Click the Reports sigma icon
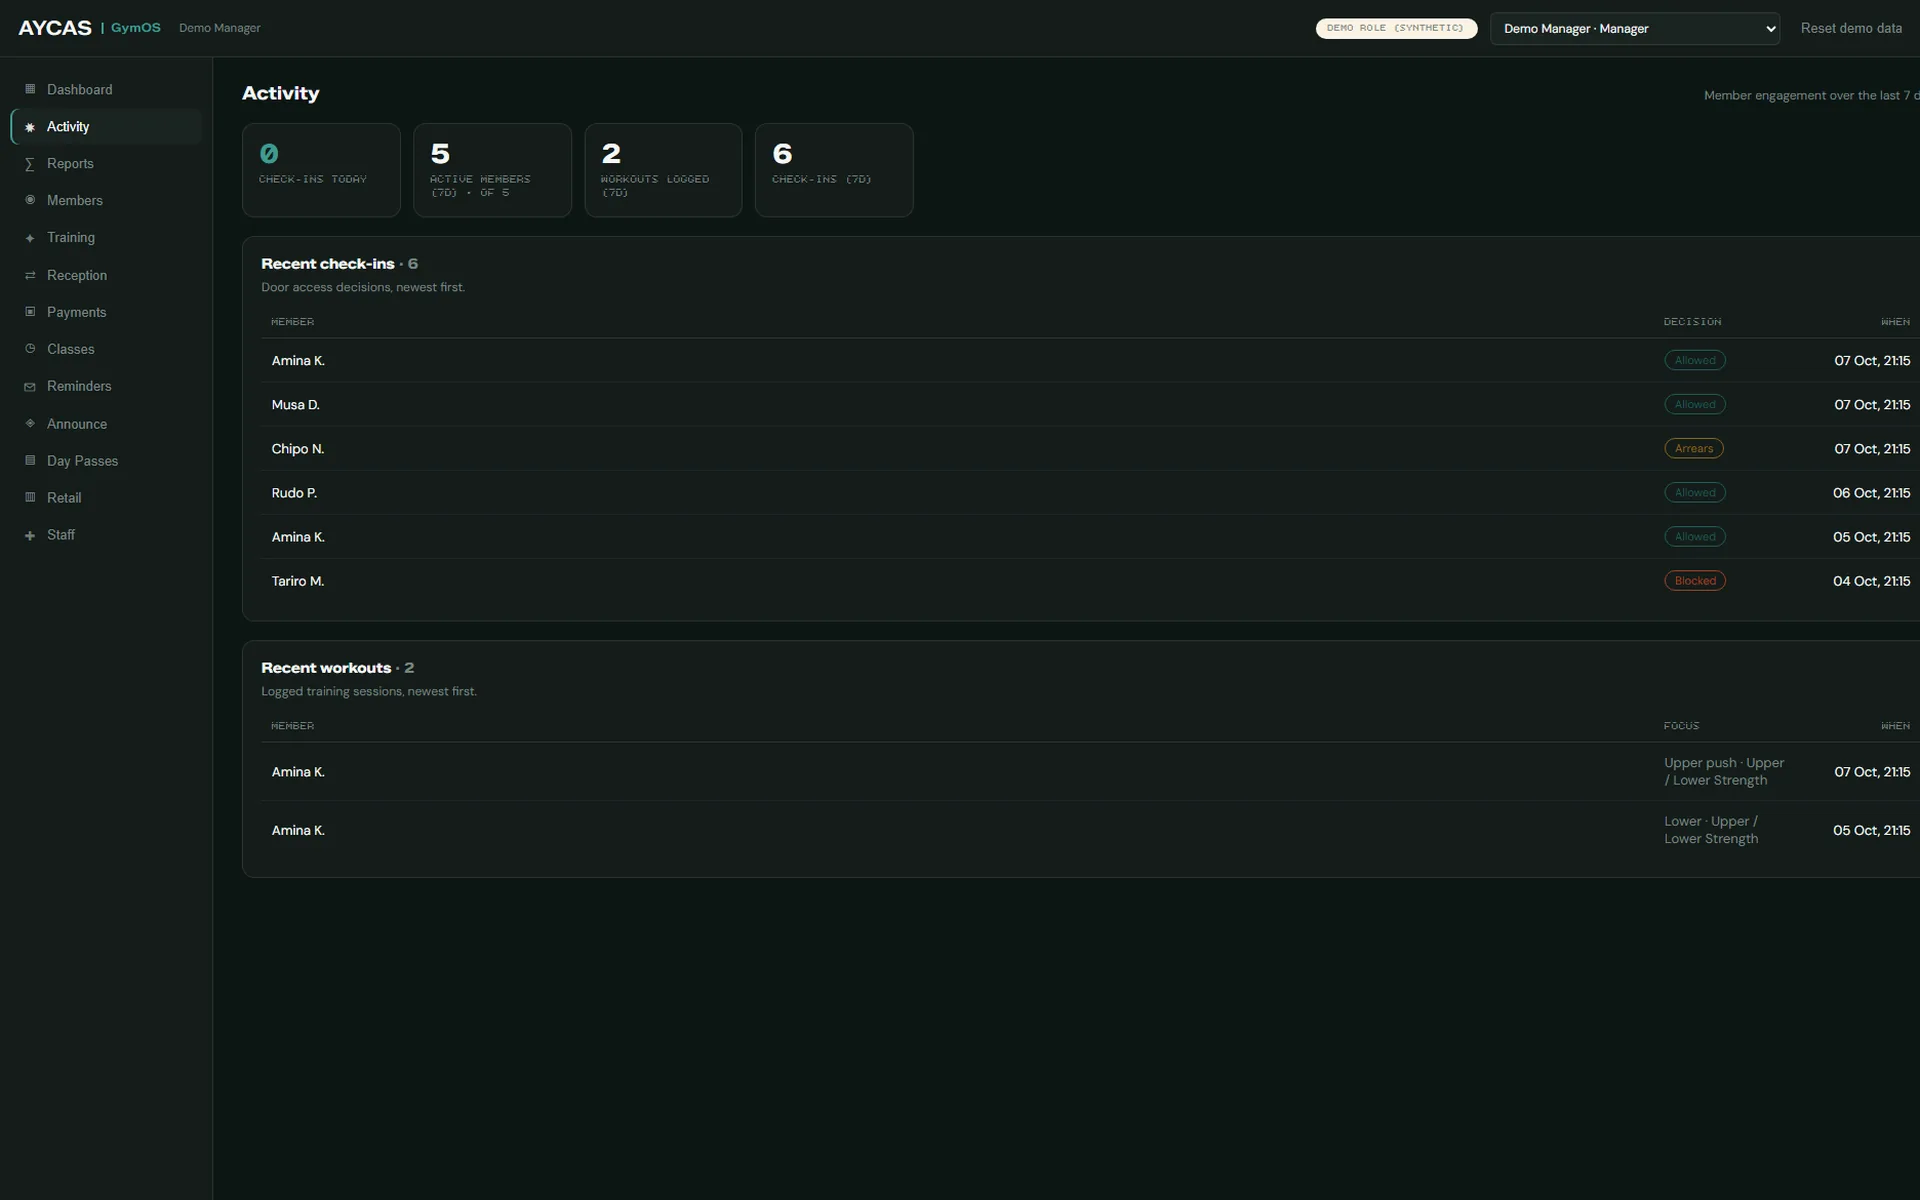Screen dimensions: 1920x1200 coord(30,164)
